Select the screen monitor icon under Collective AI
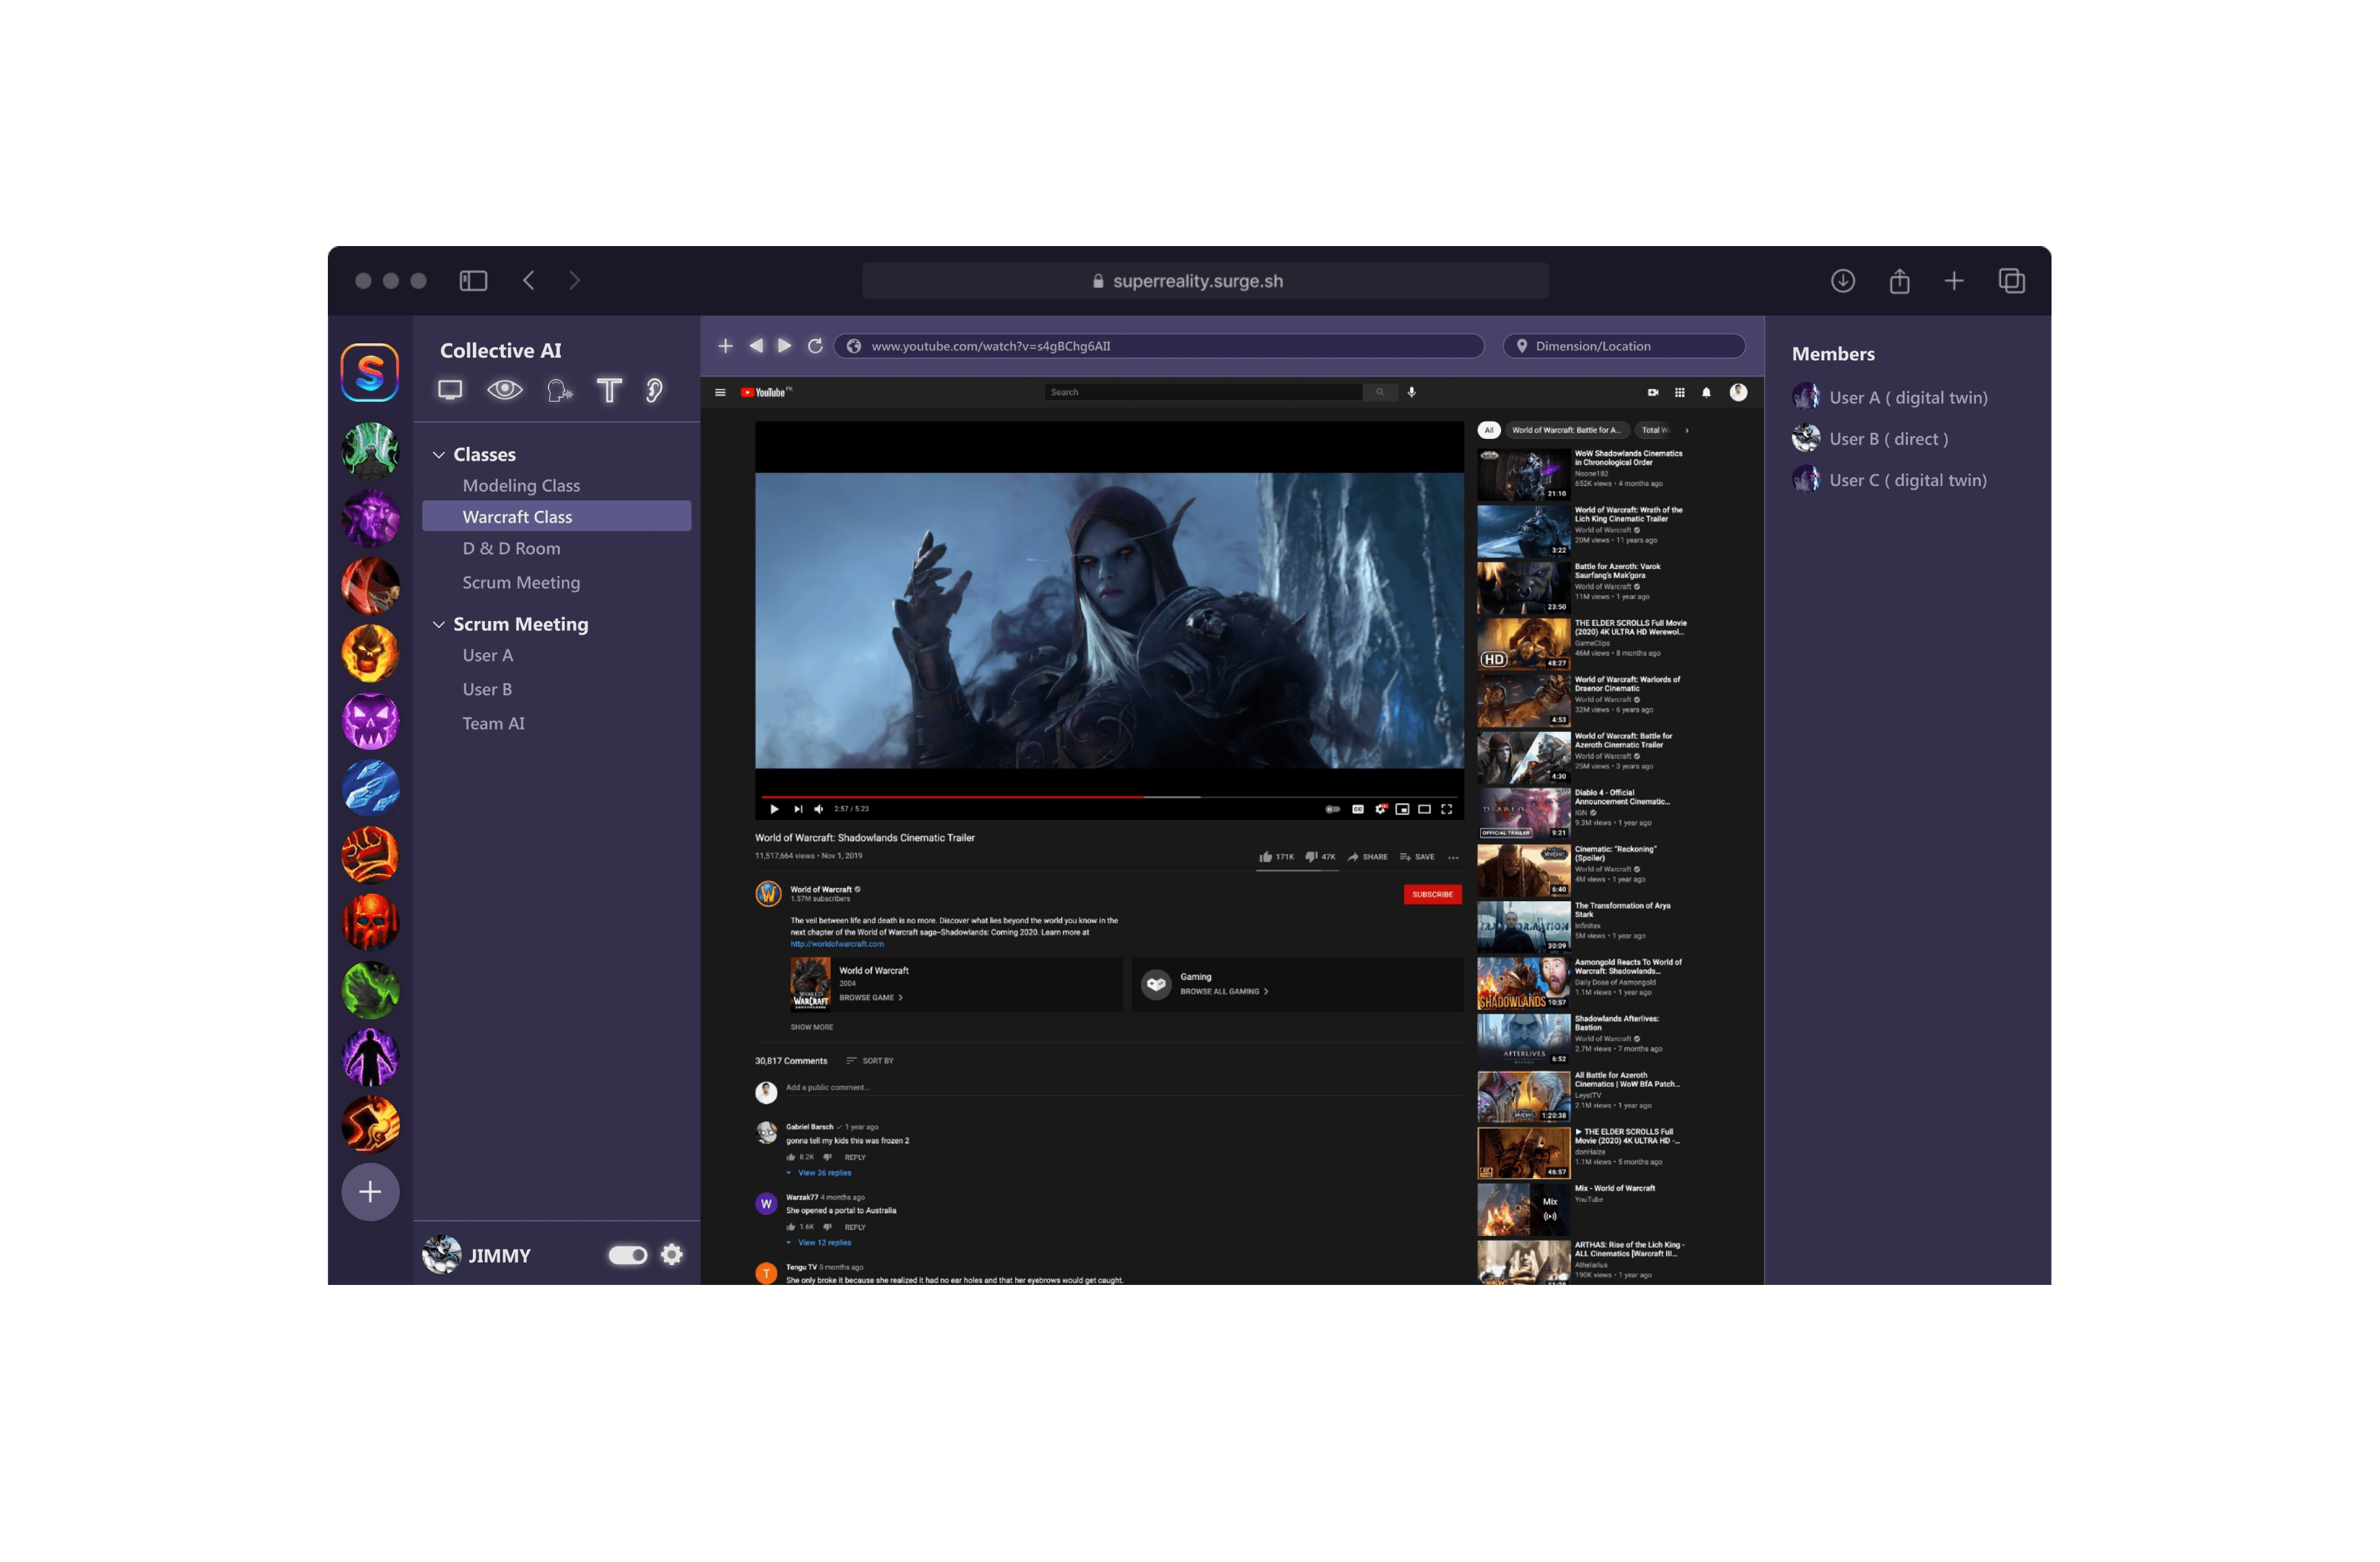This screenshot has height=1562, width=2380. (450, 390)
